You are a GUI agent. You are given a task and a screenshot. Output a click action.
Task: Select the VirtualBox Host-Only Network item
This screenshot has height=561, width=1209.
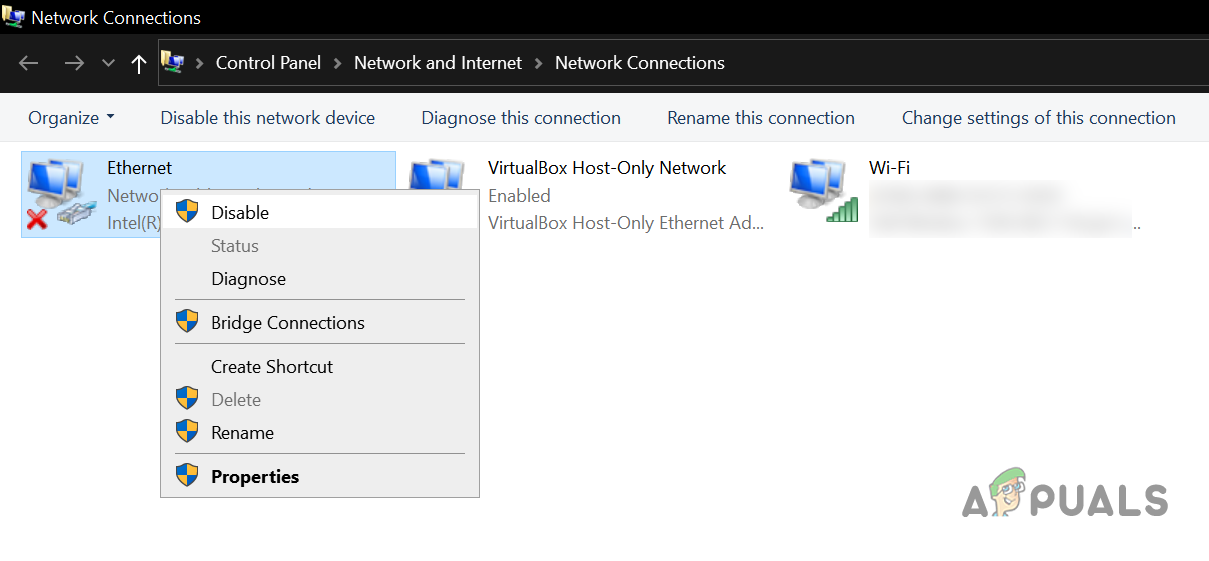(606, 168)
